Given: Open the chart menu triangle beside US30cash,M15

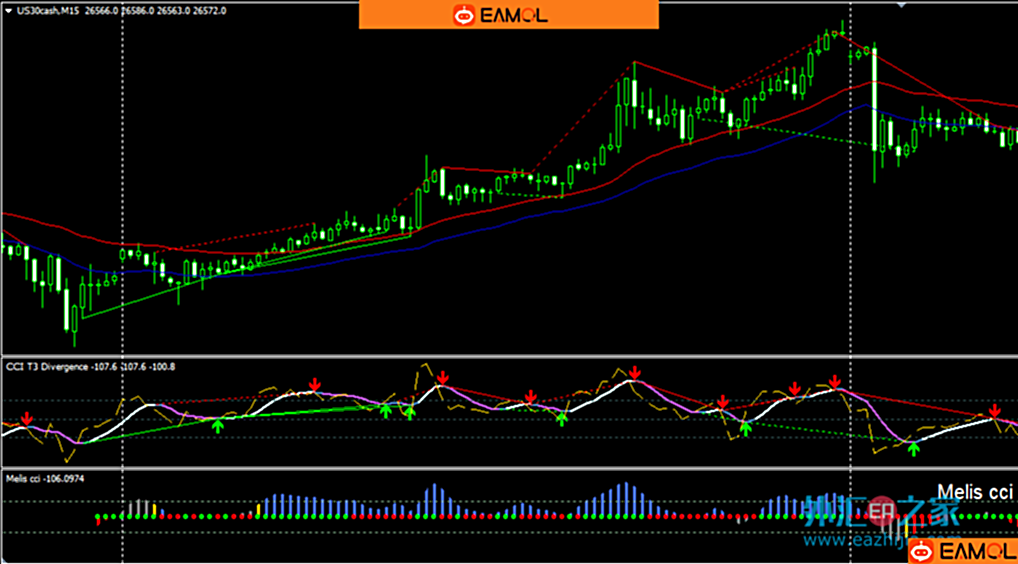Looking at the screenshot, I should (x=9, y=10).
